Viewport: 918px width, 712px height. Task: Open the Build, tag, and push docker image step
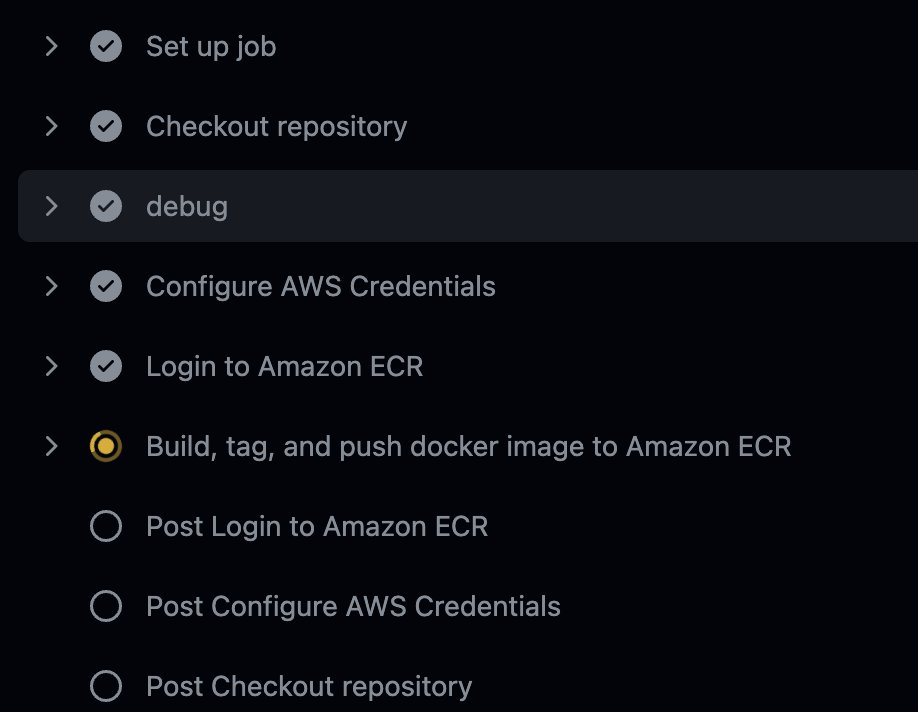pos(468,447)
